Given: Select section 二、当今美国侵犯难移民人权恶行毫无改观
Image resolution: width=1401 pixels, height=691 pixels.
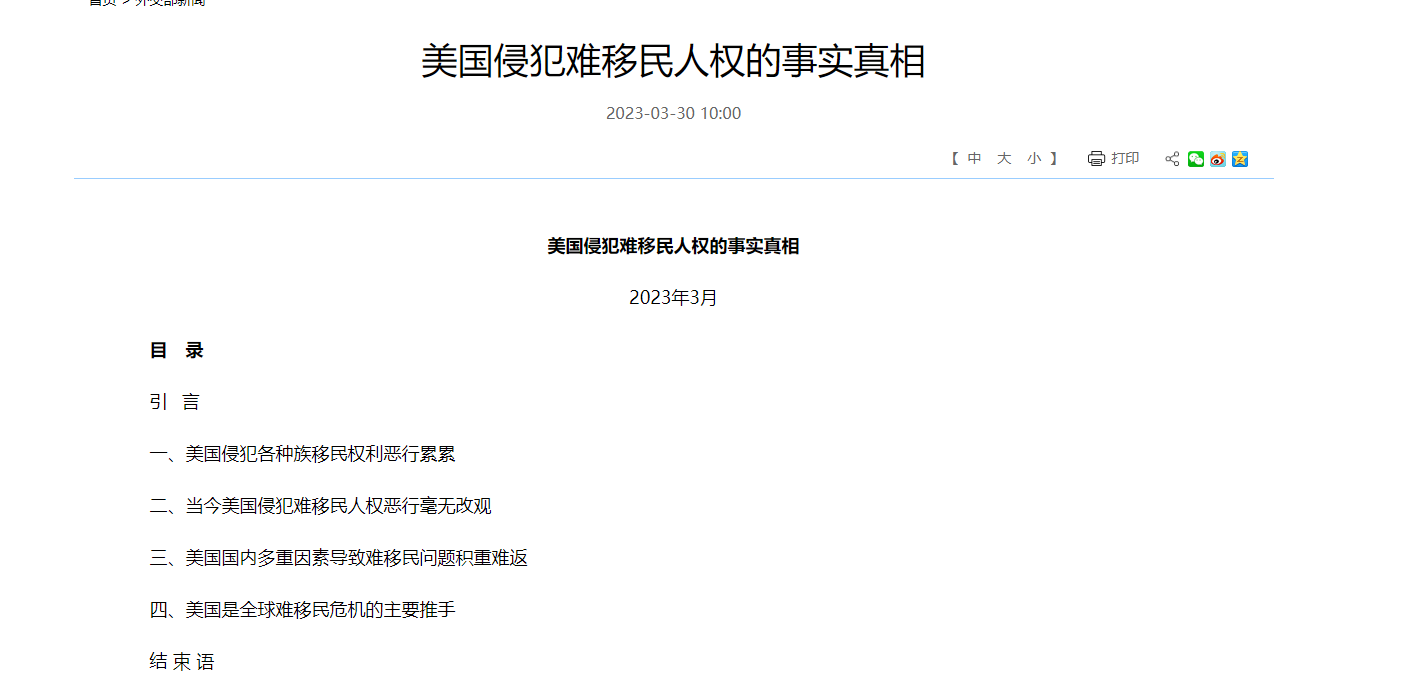Looking at the screenshot, I should click(320, 506).
